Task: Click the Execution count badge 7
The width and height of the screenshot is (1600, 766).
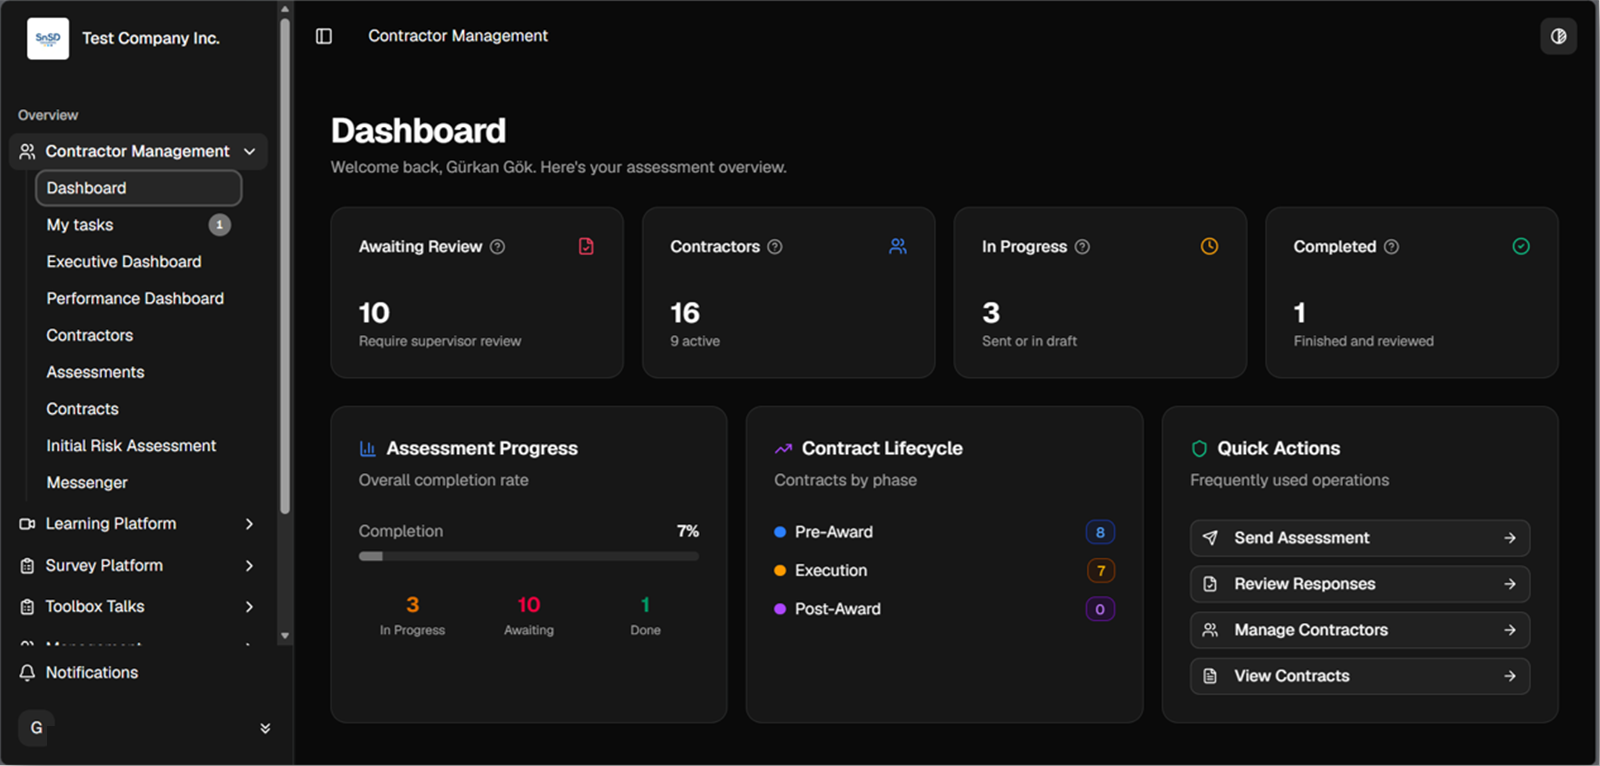Action: 1100,571
